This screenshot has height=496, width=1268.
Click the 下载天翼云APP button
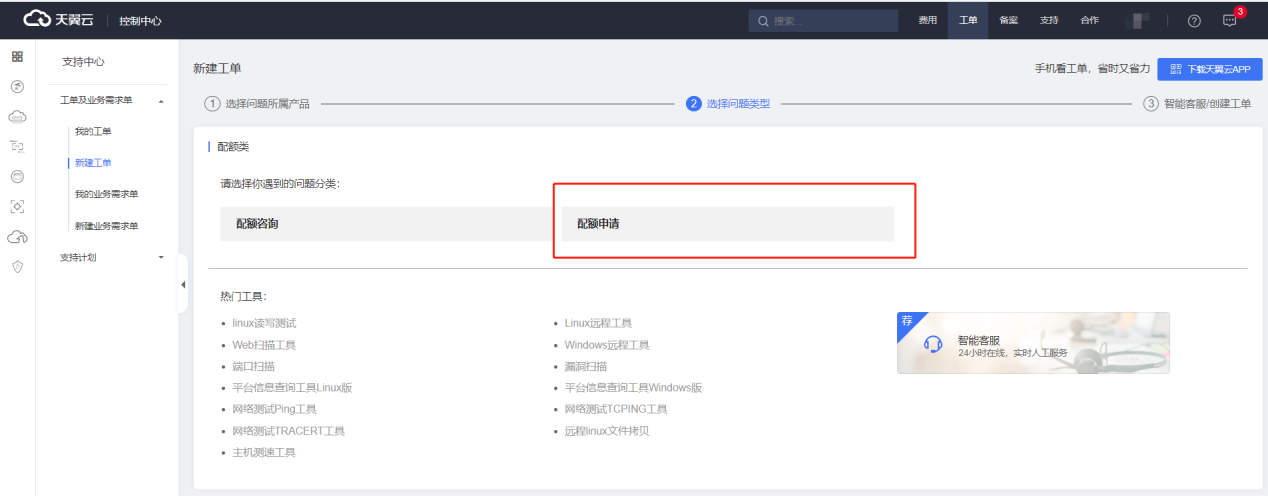coord(1210,69)
